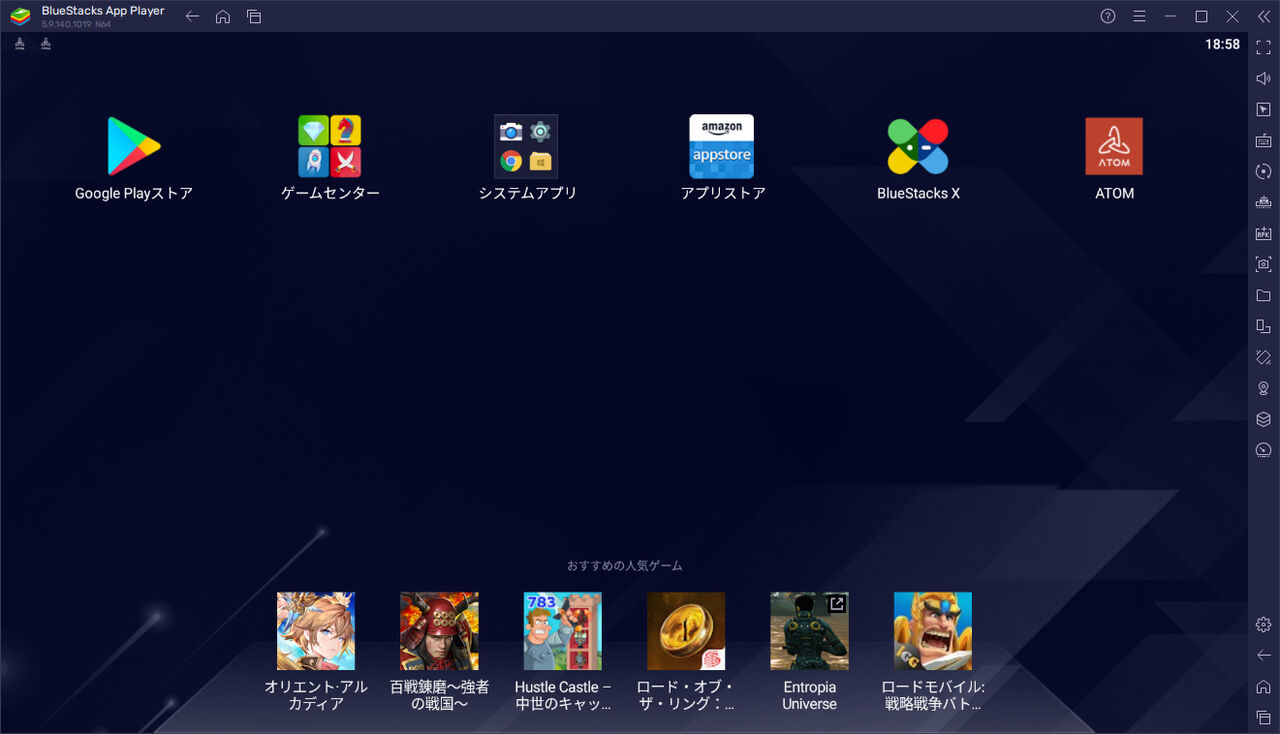1280x734 pixels.
Task: Click the version text 5.9.140.1019 N64
Action: pos(76,24)
